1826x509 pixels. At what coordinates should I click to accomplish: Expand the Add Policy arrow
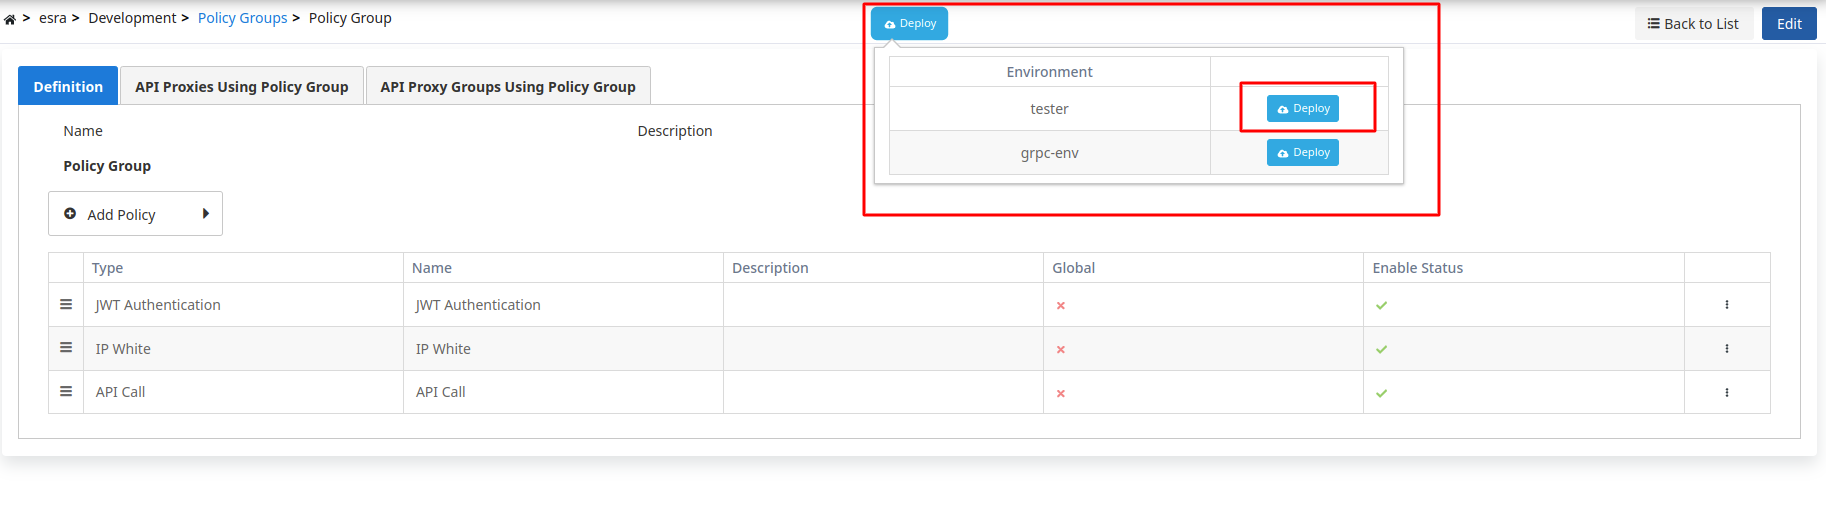(205, 214)
